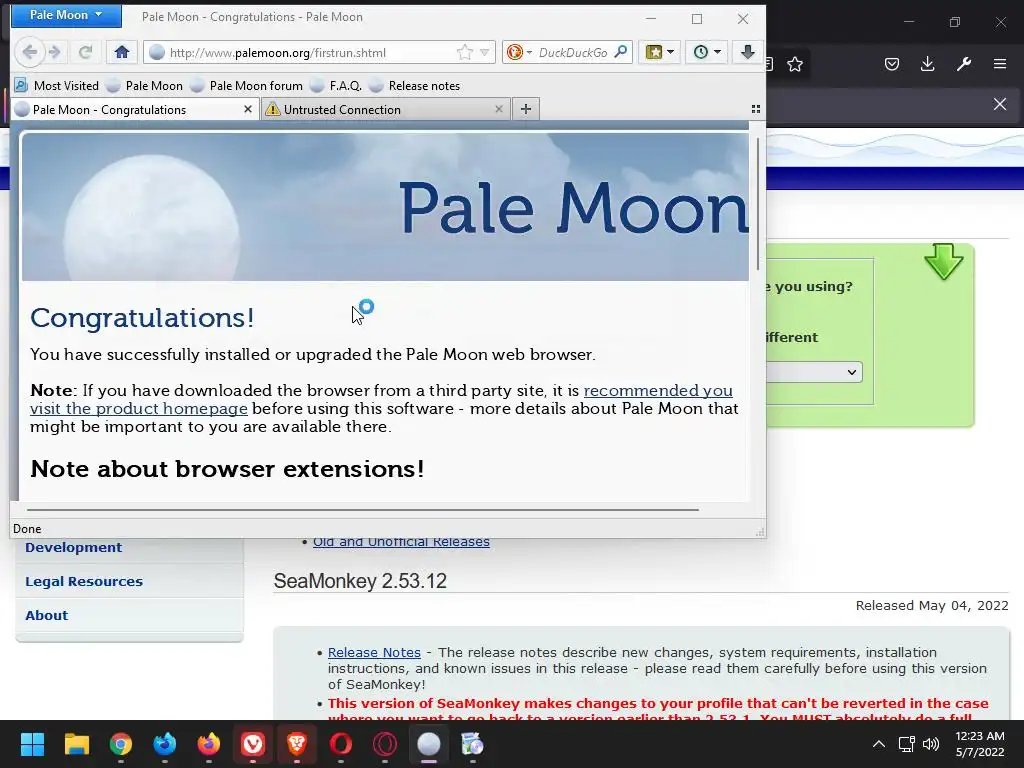Open Release Notes link on SeaMonkey page
This screenshot has width=1024, height=768.
pos(374,652)
